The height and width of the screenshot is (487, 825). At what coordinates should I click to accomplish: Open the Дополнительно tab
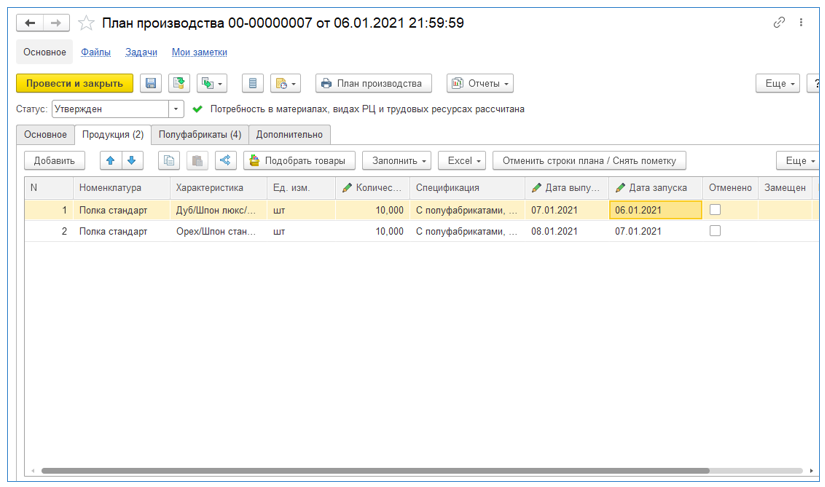click(x=289, y=134)
